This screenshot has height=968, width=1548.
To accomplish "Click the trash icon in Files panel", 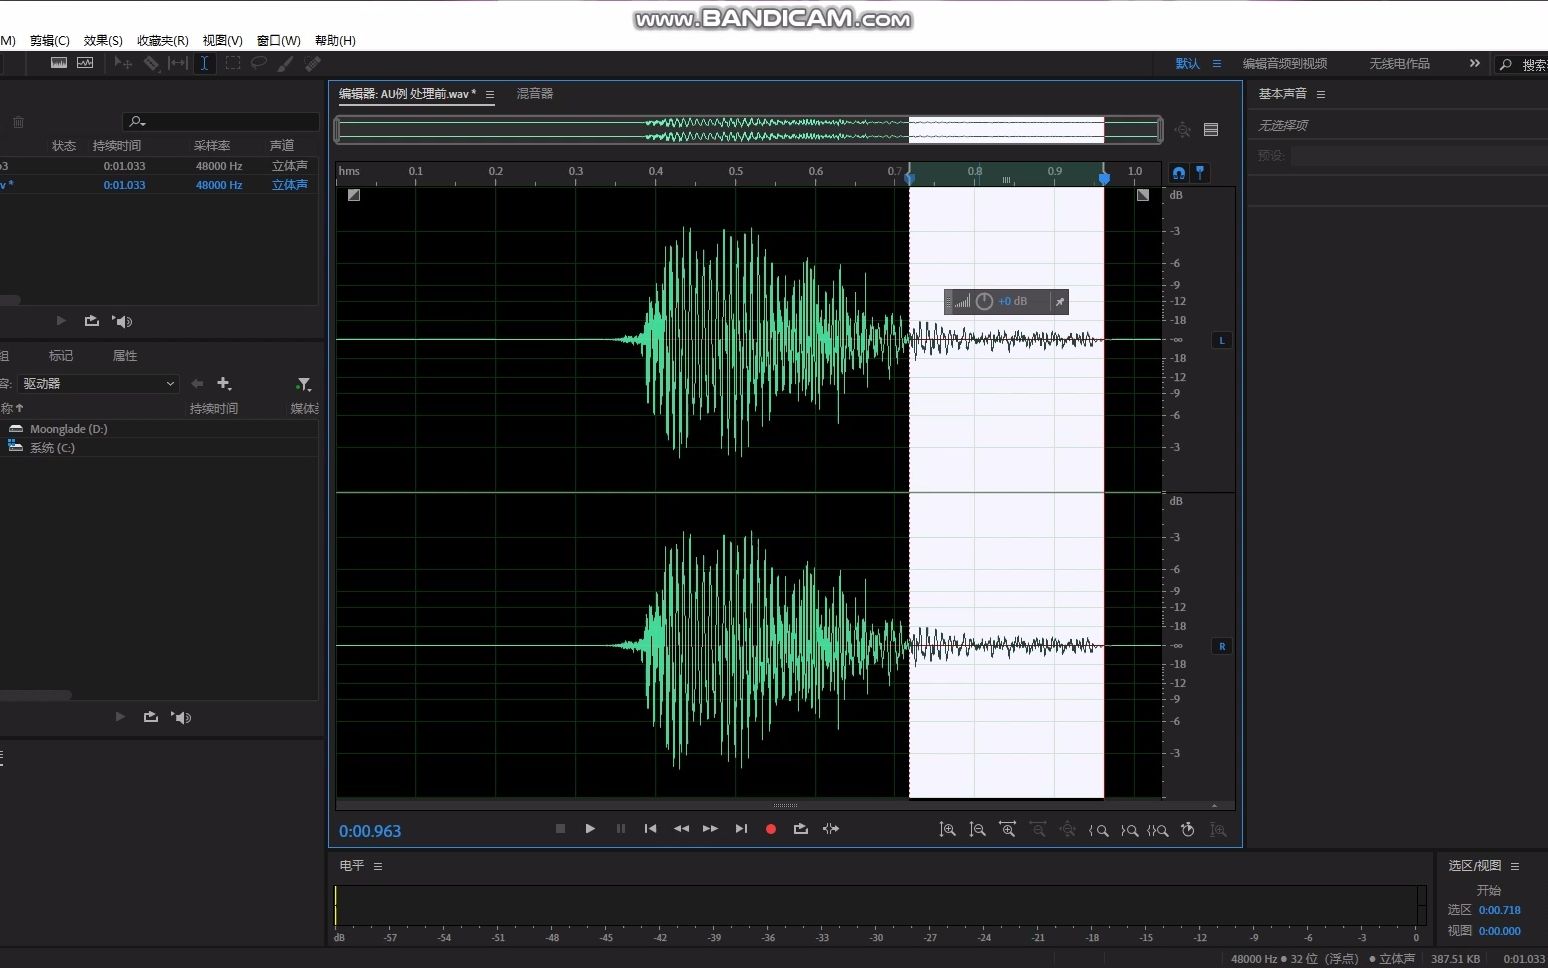I will 18,122.
